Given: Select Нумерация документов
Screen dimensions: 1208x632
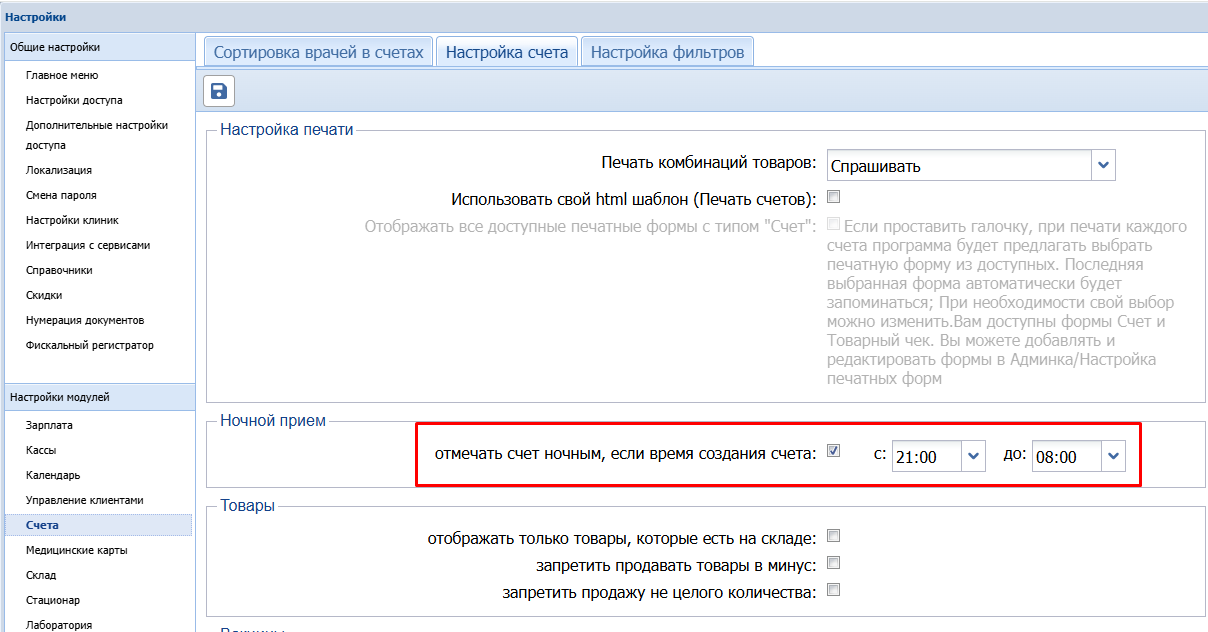Looking at the screenshot, I should coord(85,320).
